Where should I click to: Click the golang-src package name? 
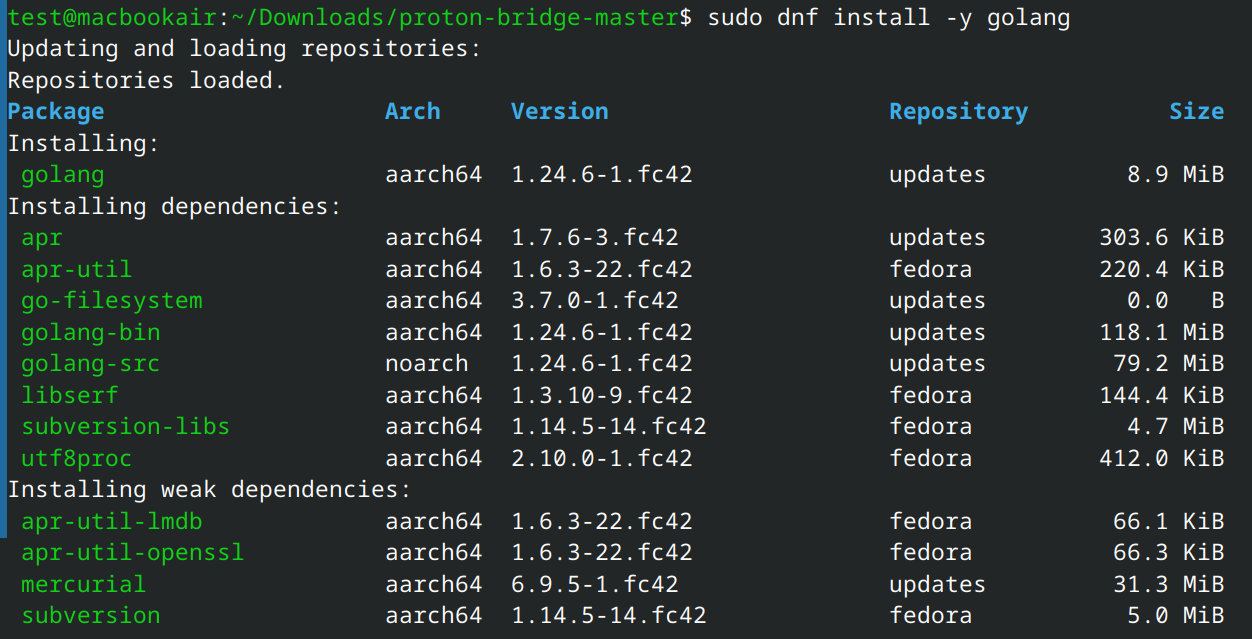(90, 364)
